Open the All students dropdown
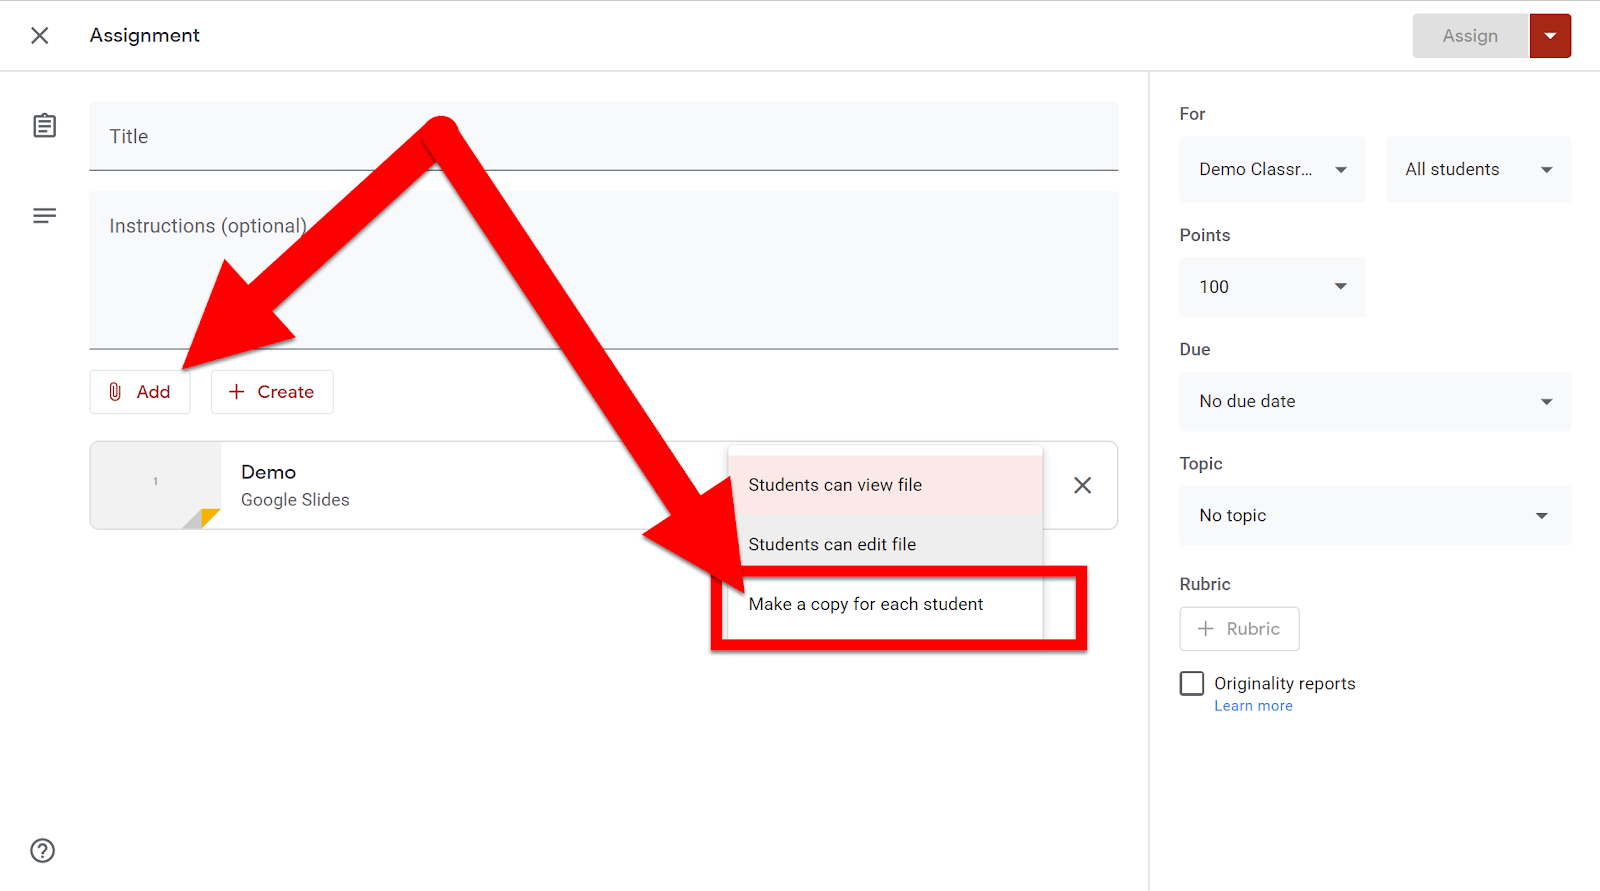Image resolution: width=1600 pixels, height=891 pixels. point(1478,169)
